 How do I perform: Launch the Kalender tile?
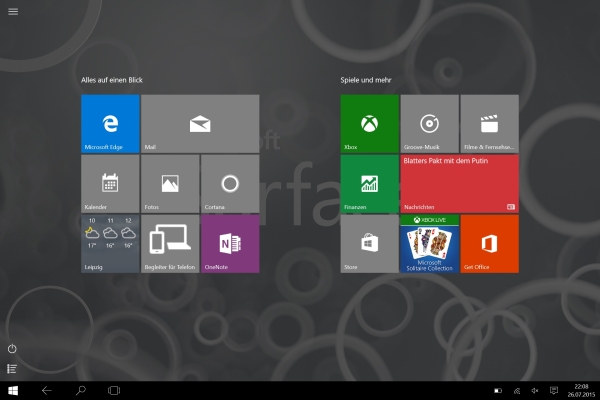click(x=110, y=184)
